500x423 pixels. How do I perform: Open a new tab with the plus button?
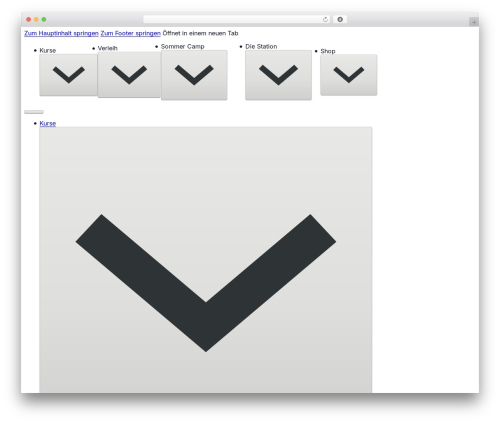tap(474, 22)
